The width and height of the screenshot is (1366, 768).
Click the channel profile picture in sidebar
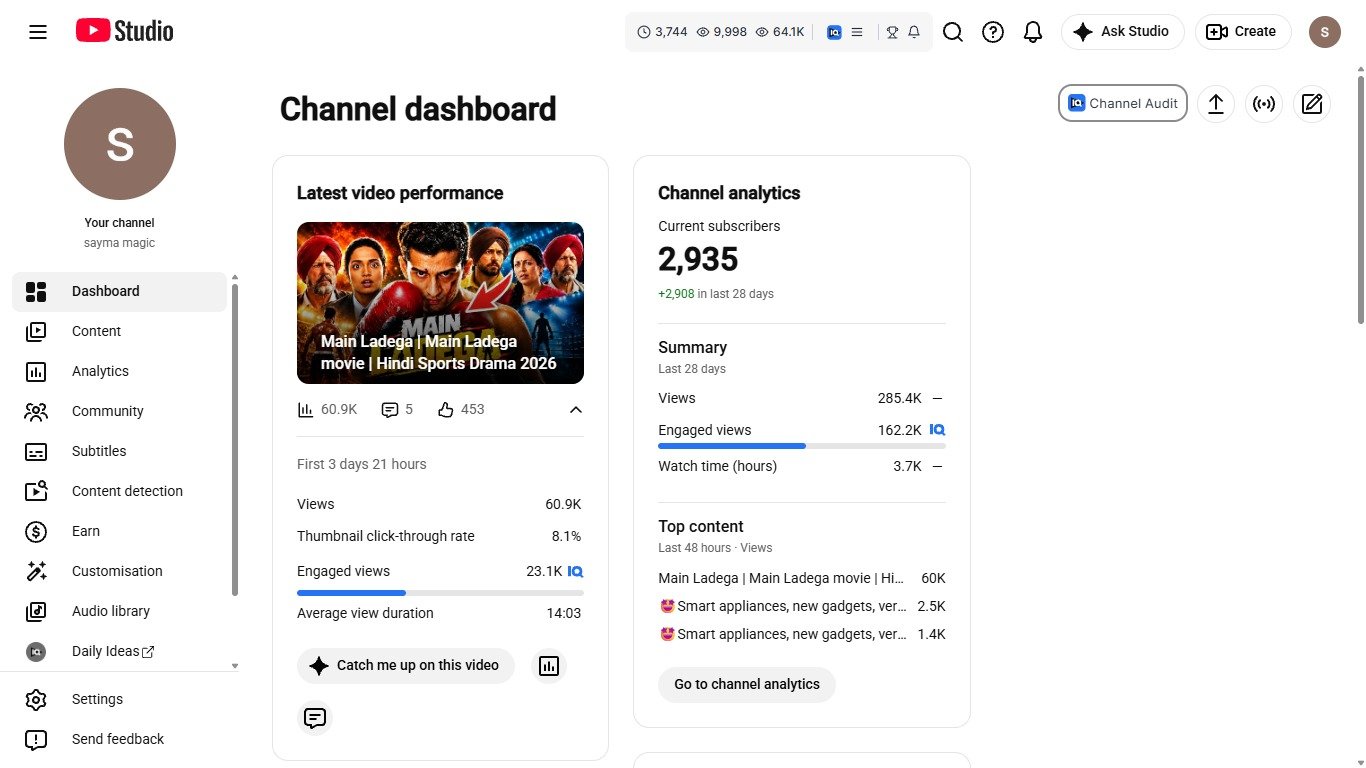pos(120,144)
